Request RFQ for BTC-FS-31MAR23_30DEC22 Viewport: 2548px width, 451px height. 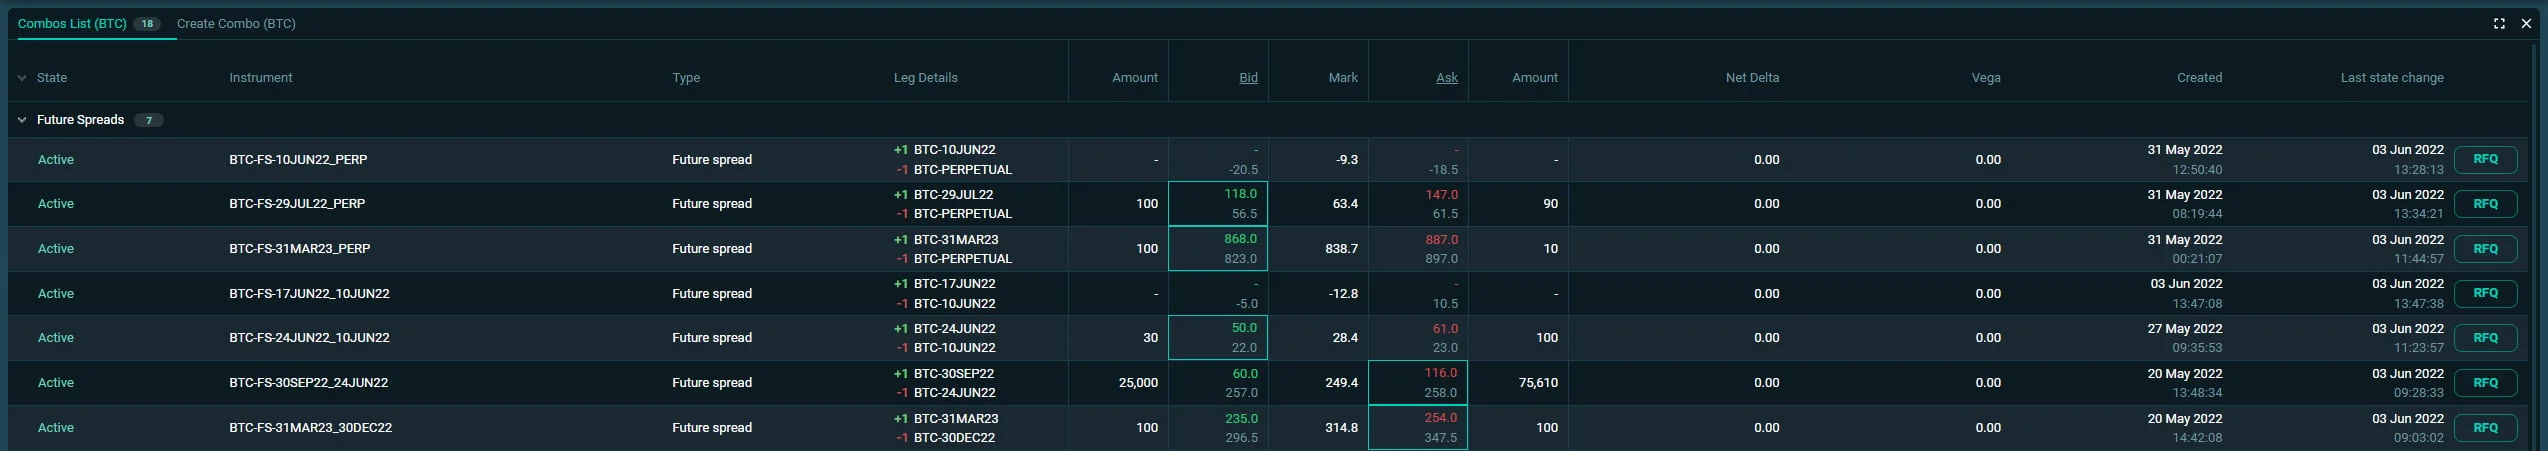click(x=2485, y=428)
